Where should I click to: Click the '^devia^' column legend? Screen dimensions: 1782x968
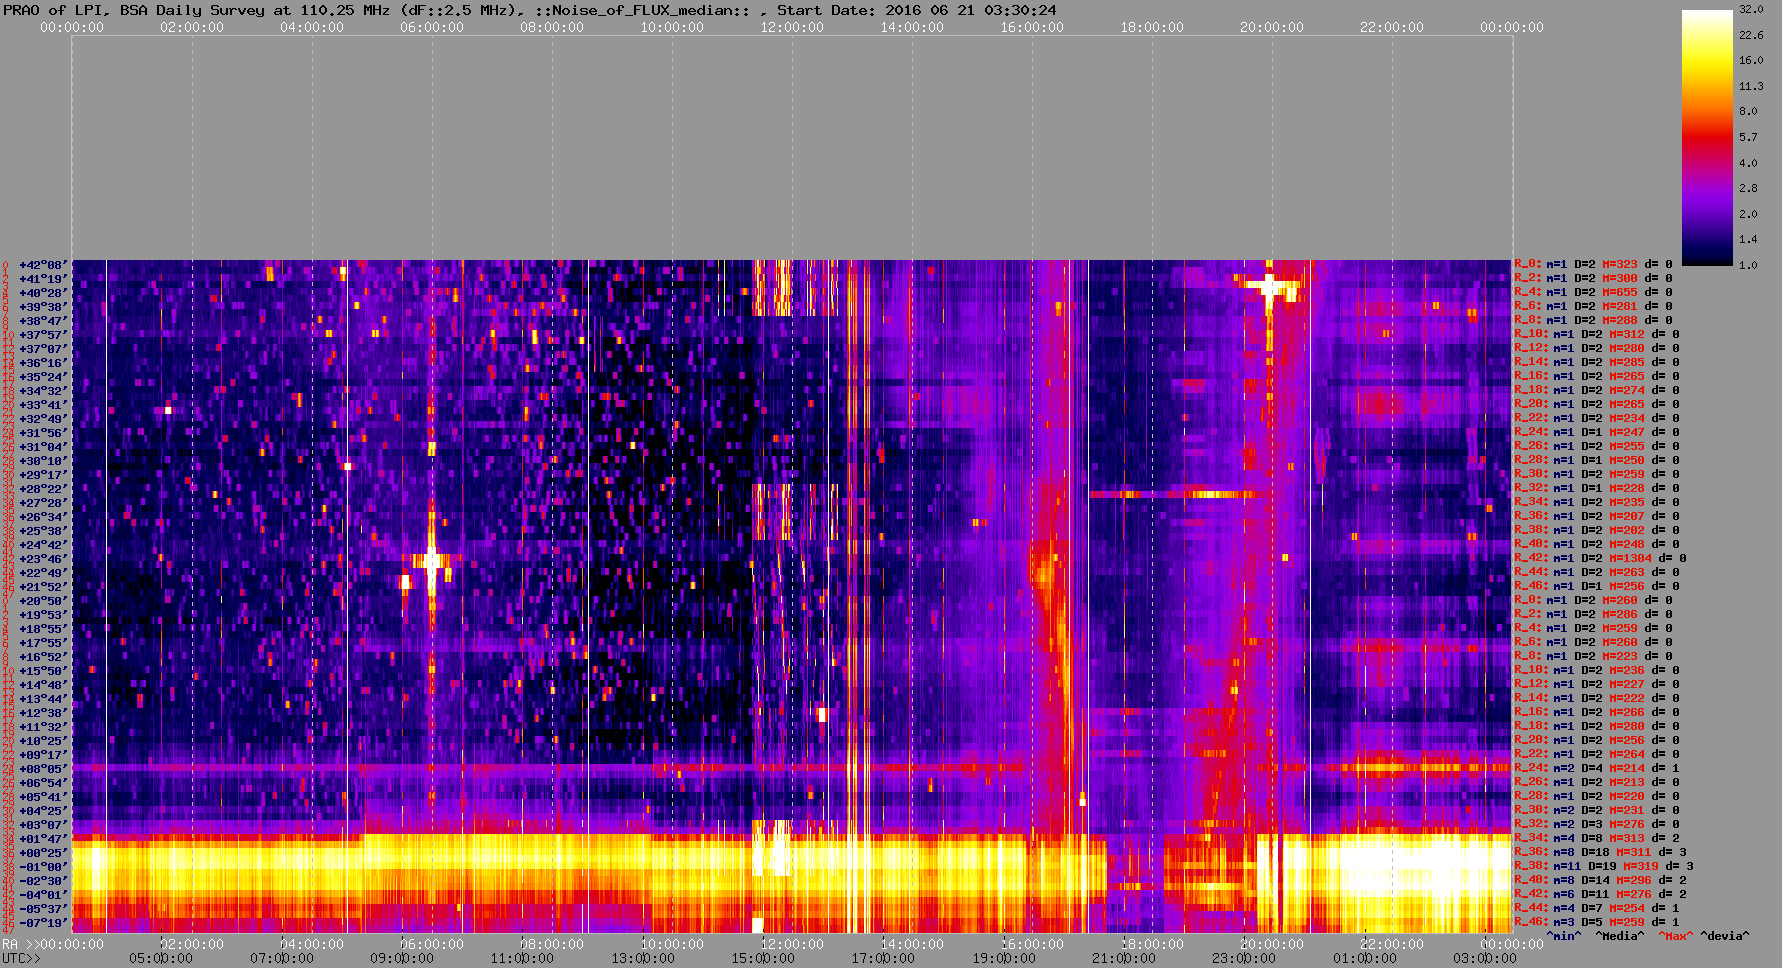click(x=1725, y=936)
